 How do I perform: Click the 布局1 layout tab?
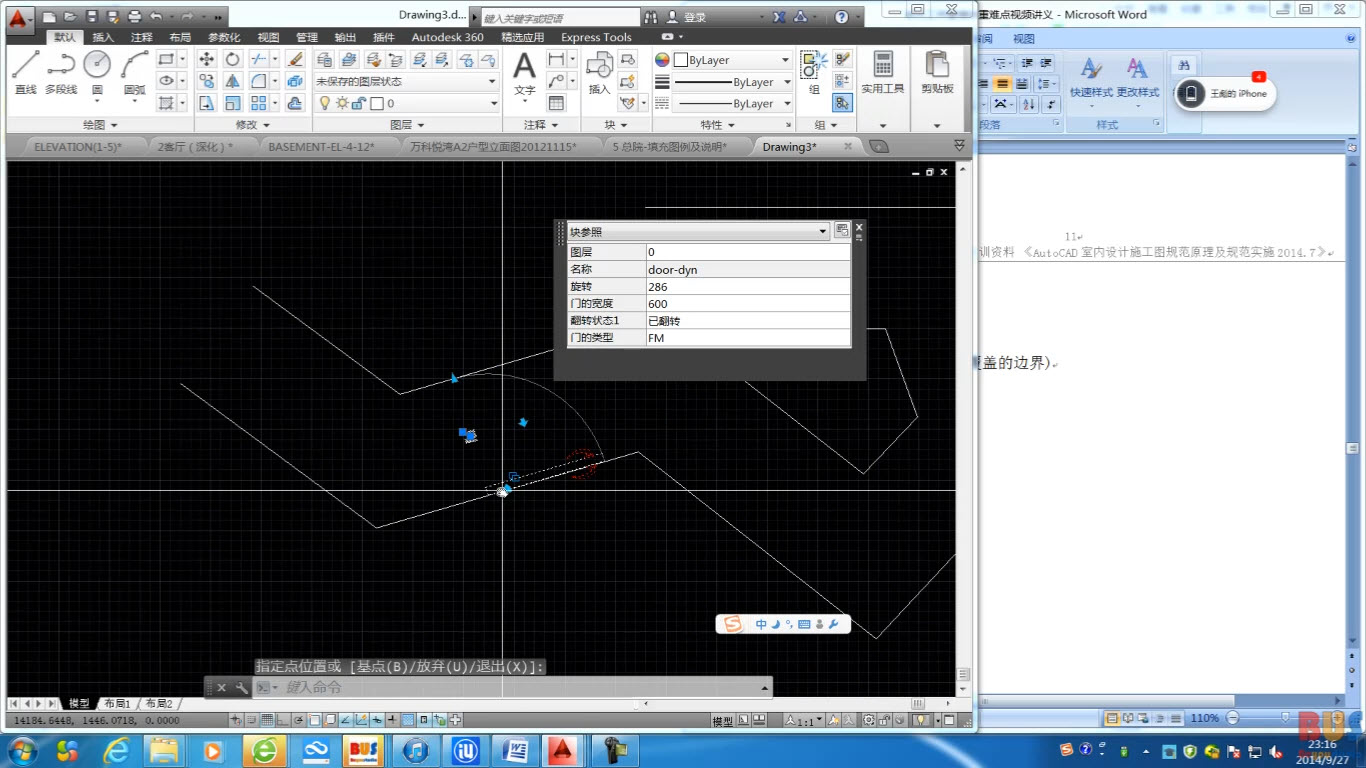(x=116, y=703)
